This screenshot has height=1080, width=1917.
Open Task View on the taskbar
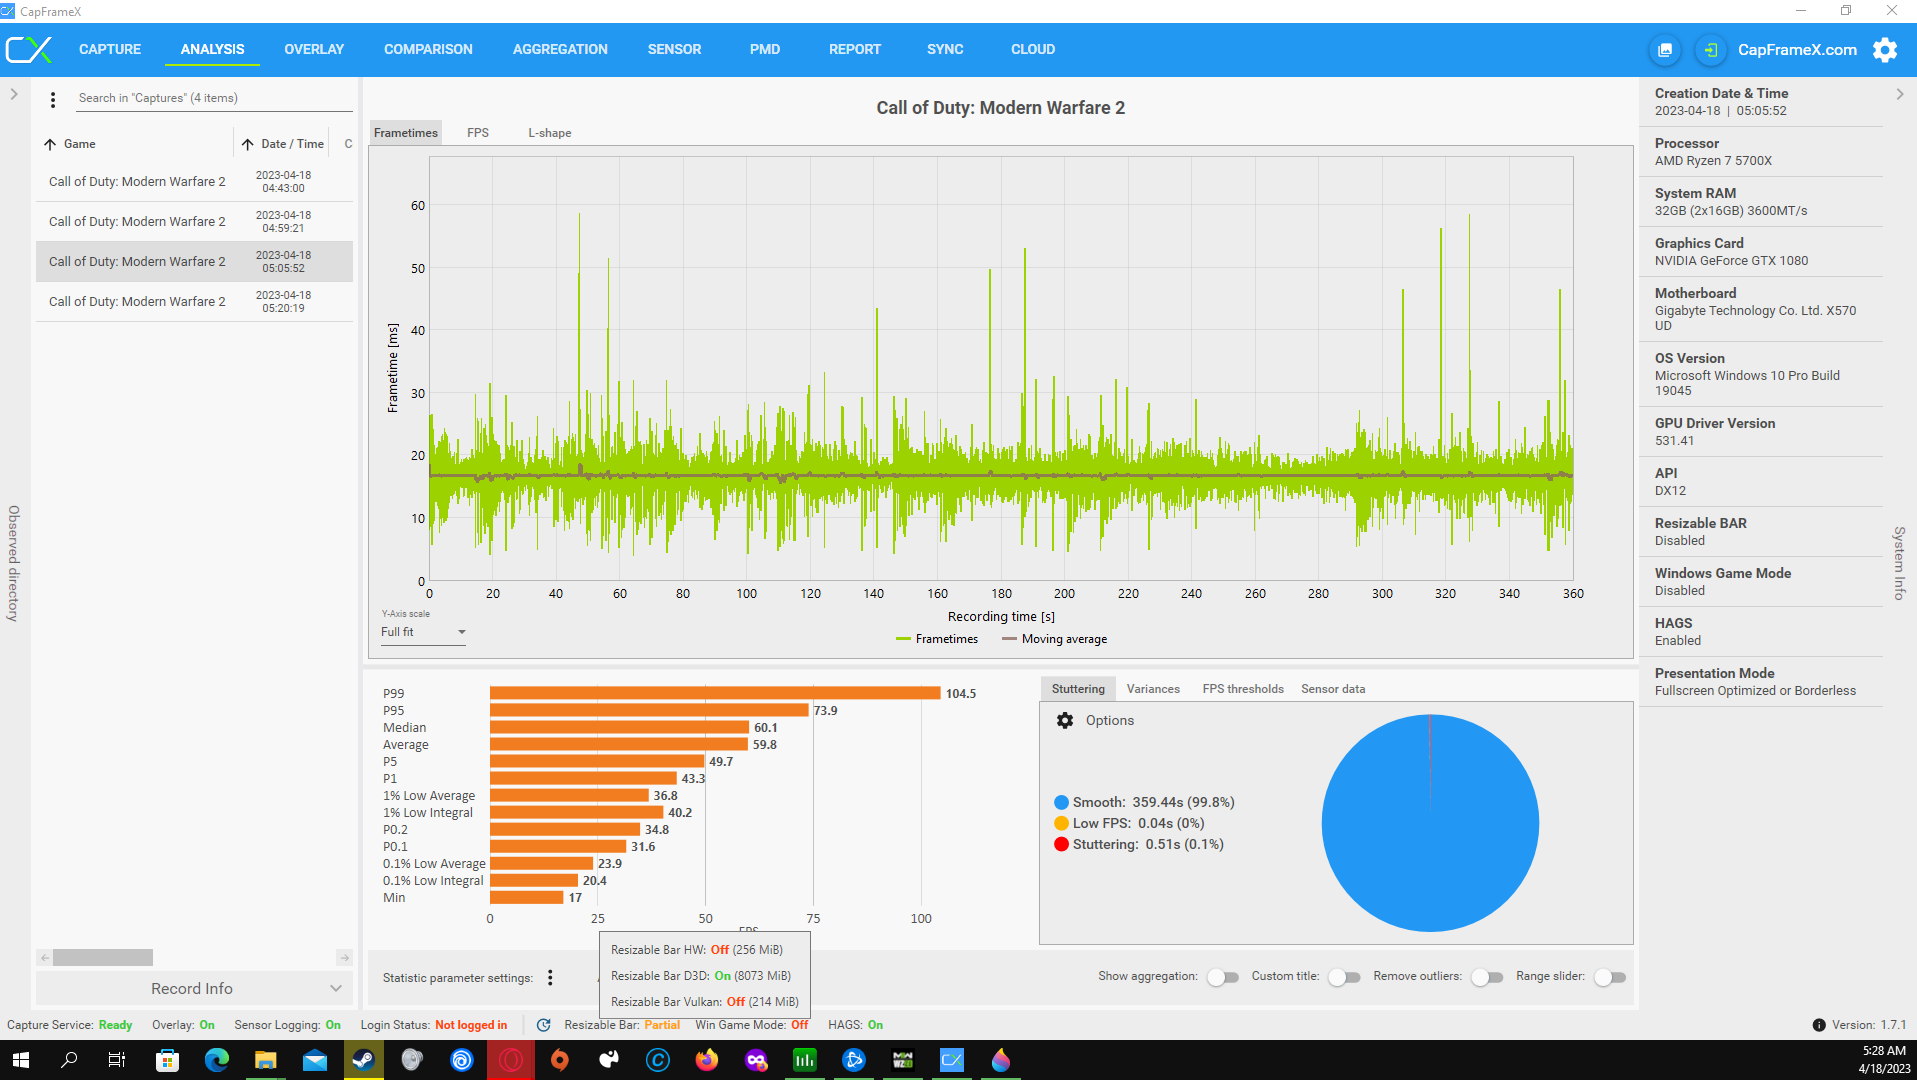(x=117, y=1060)
